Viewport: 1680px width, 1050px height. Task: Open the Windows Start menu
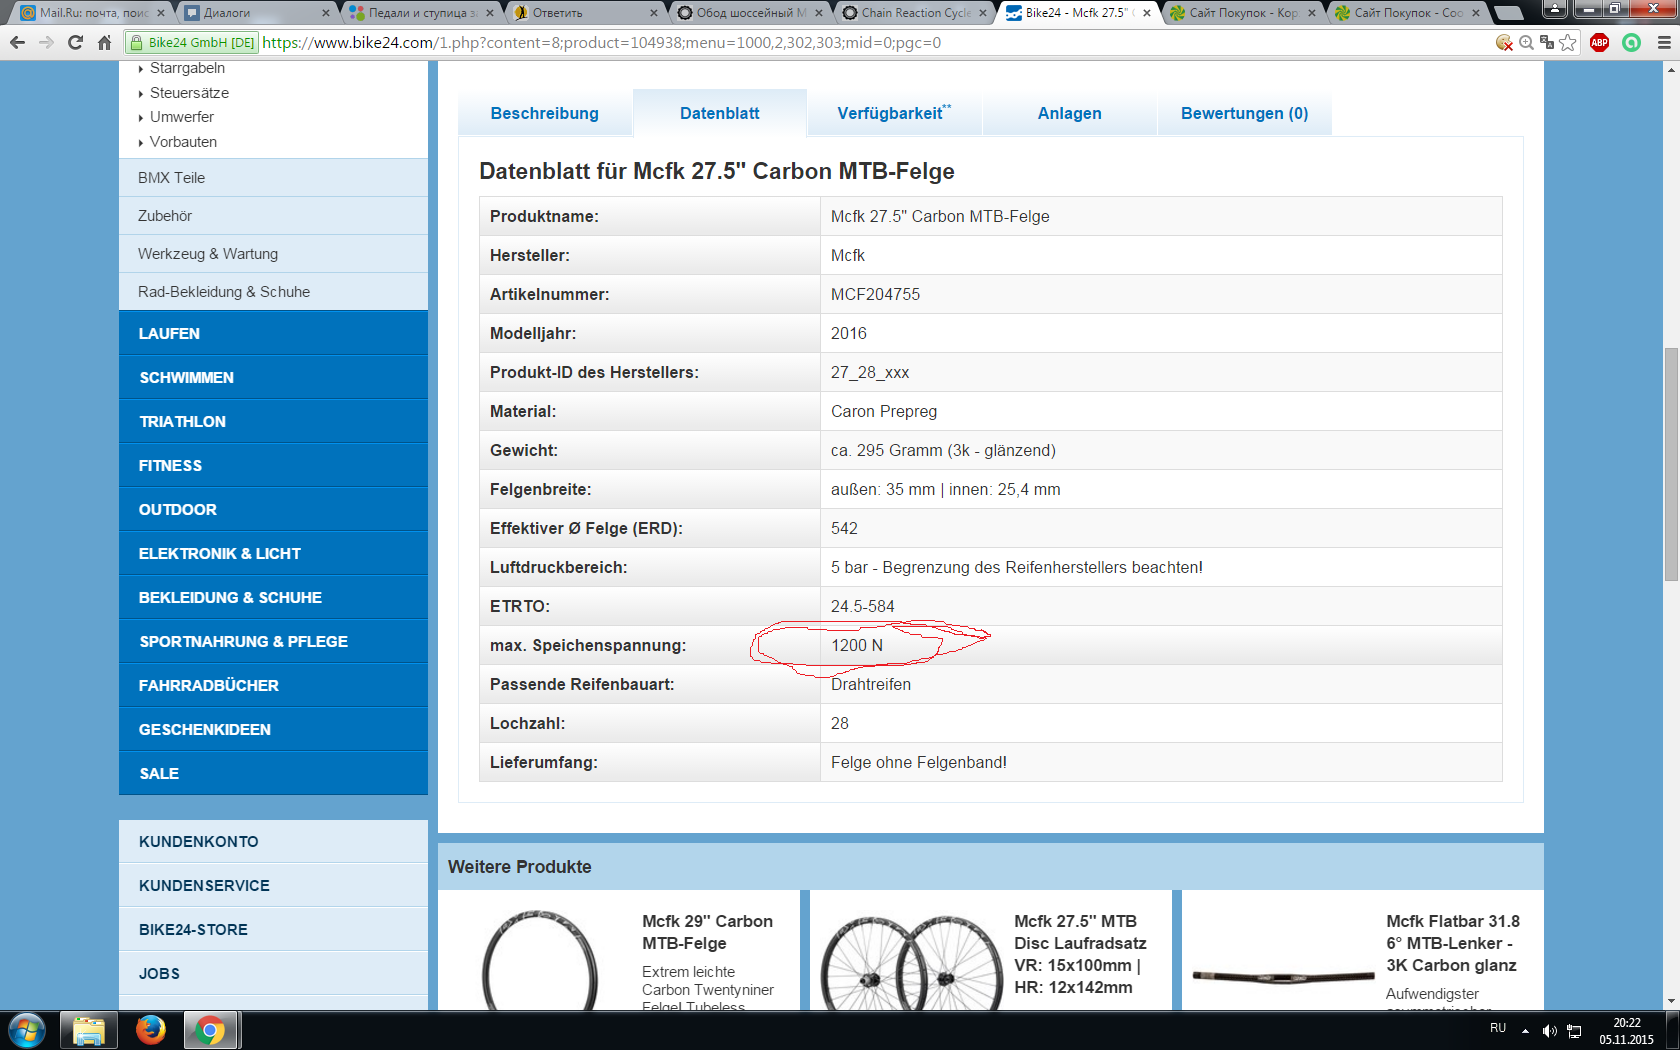27,1029
